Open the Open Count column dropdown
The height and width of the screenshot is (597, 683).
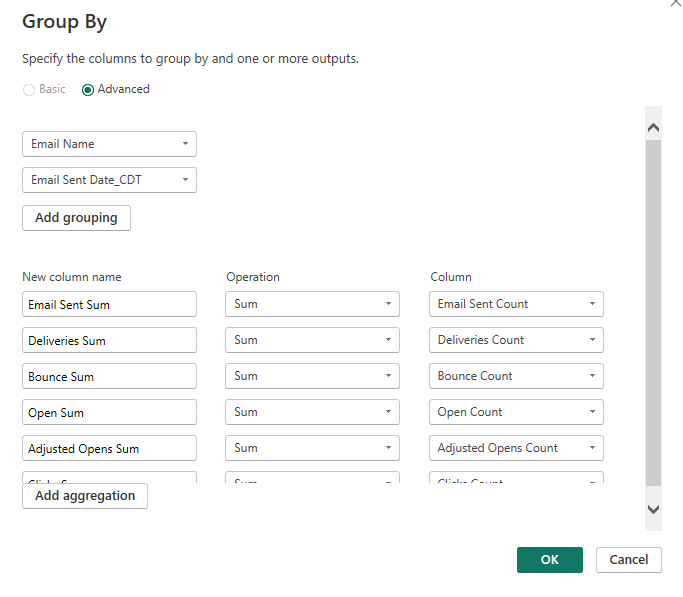click(x=516, y=412)
